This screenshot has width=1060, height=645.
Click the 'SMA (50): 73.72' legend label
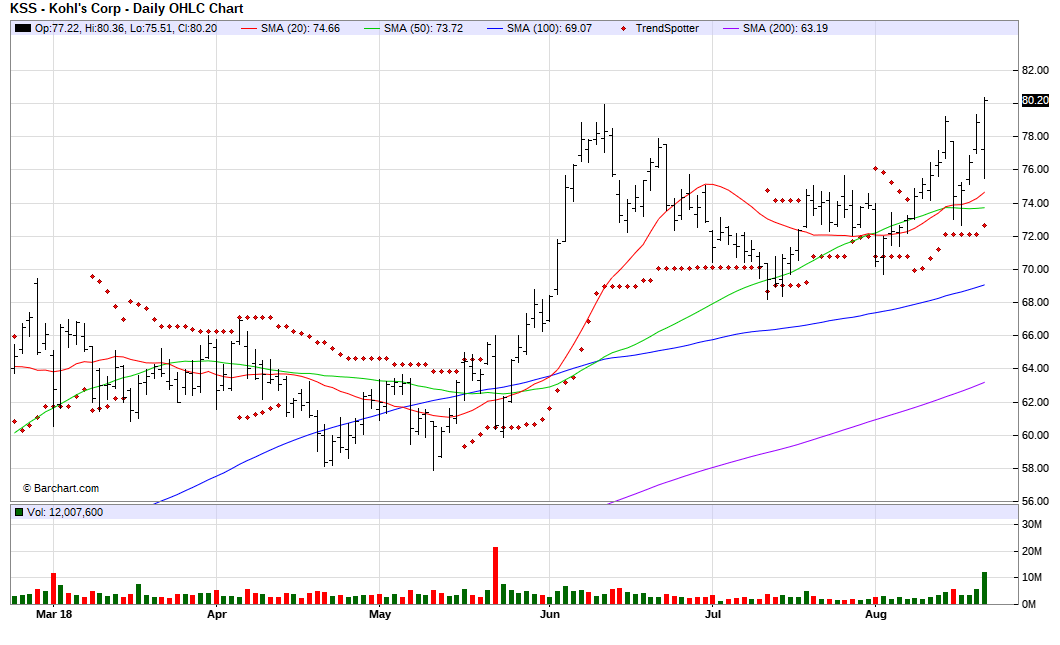pyautogui.click(x=423, y=28)
